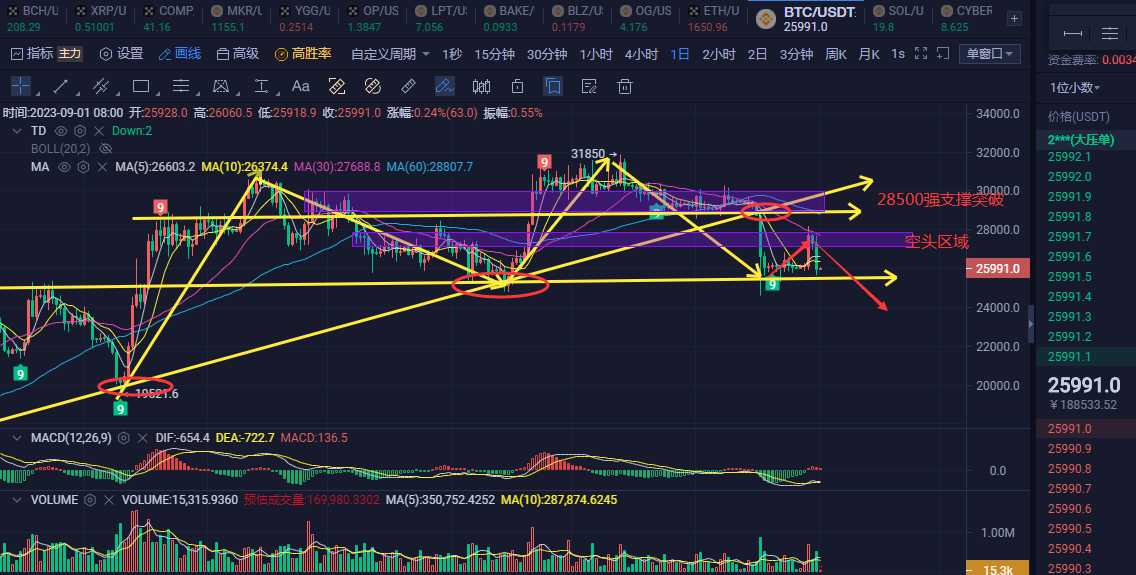Select the crosshair cursor tool
The width and height of the screenshot is (1136, 575).
[20, 87]
